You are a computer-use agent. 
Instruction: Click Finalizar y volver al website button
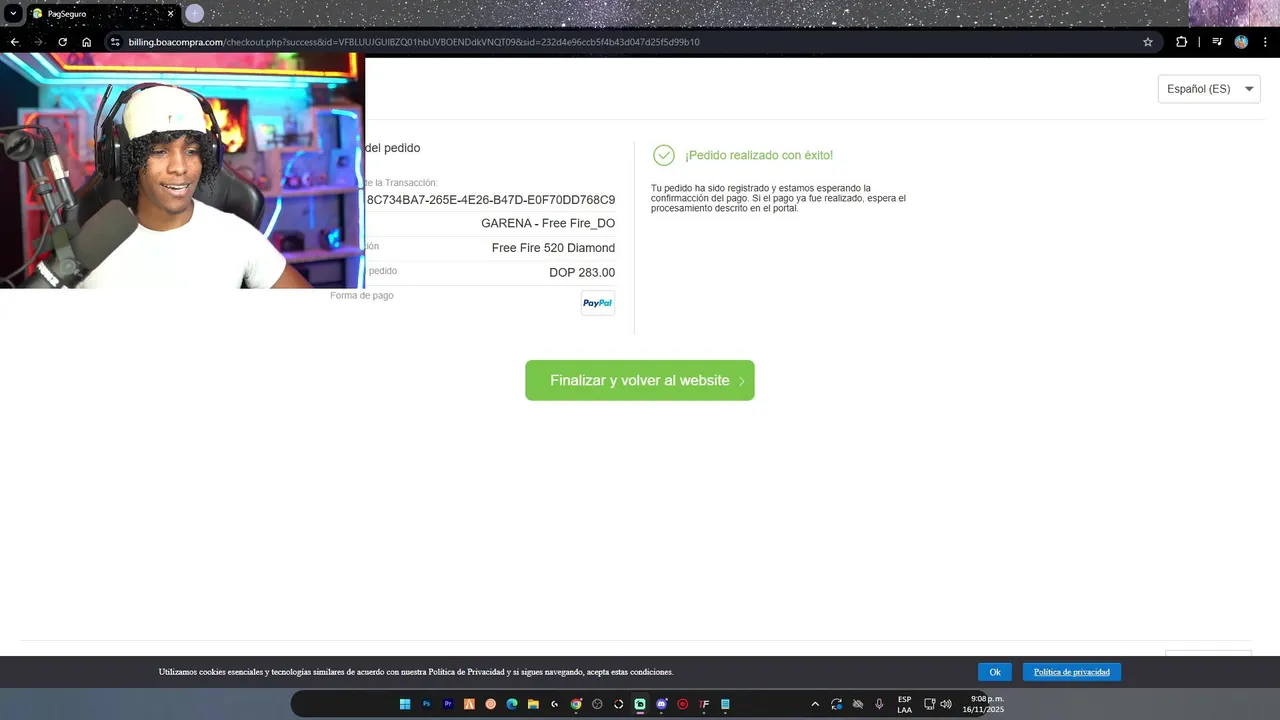(640, 380)
